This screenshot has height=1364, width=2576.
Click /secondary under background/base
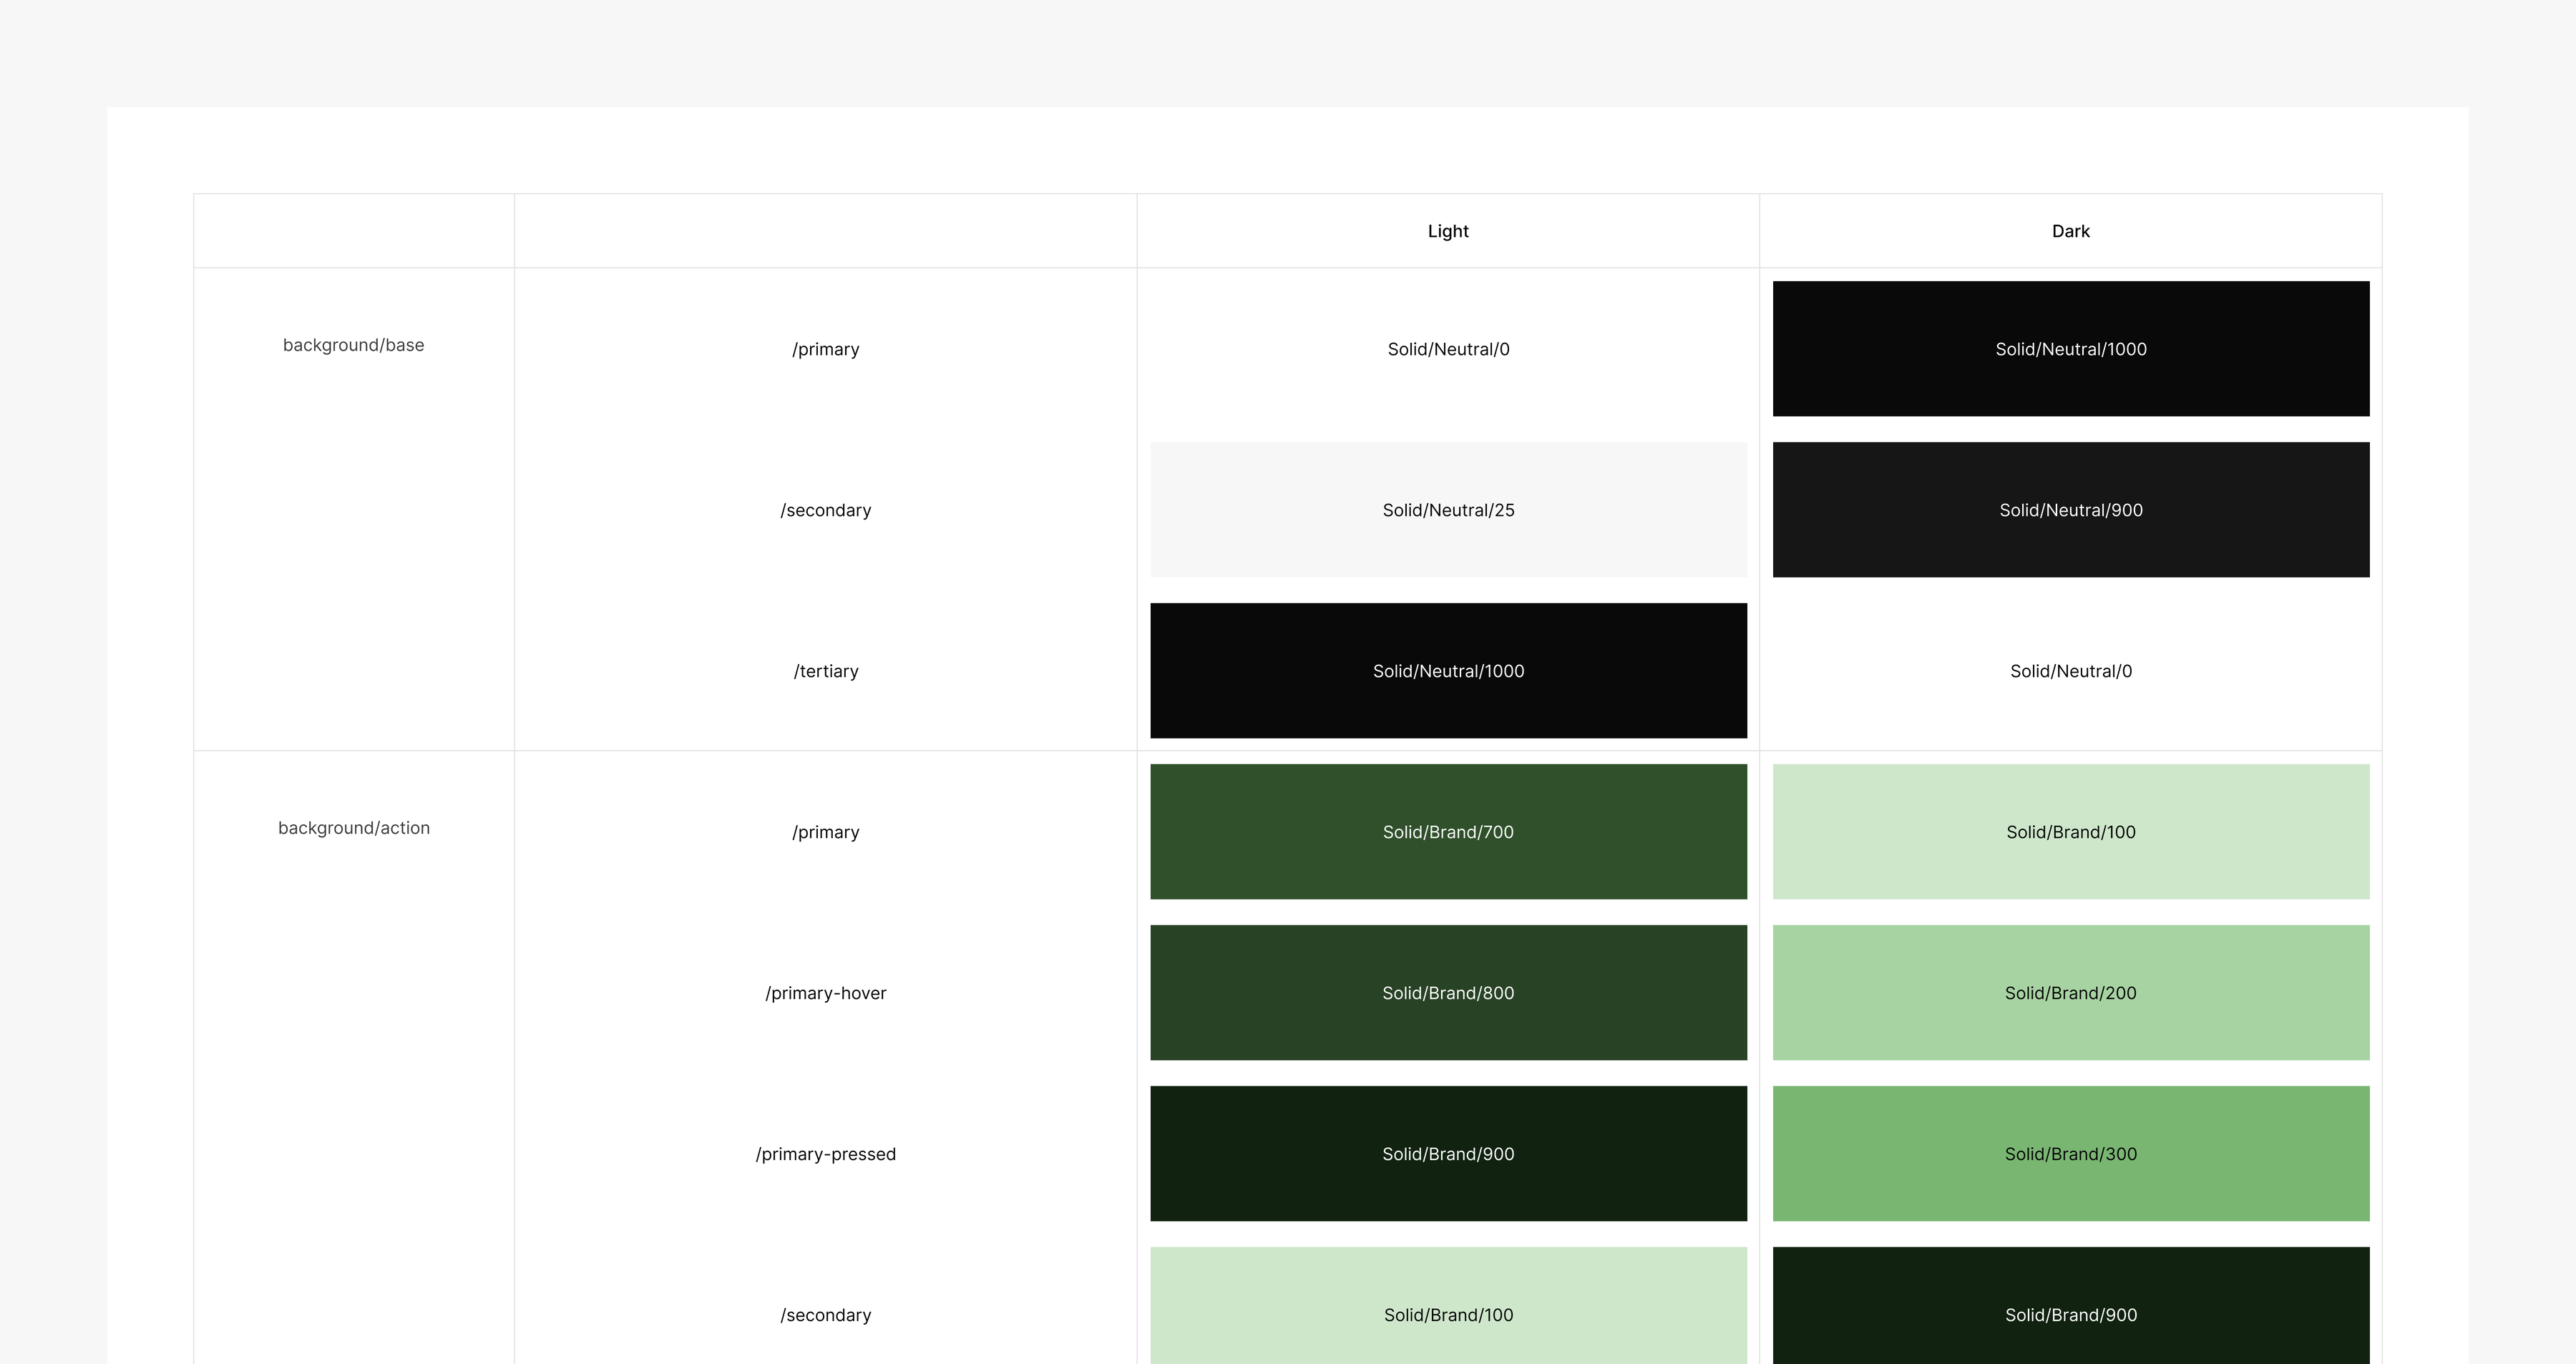click(x=825, y=510)
